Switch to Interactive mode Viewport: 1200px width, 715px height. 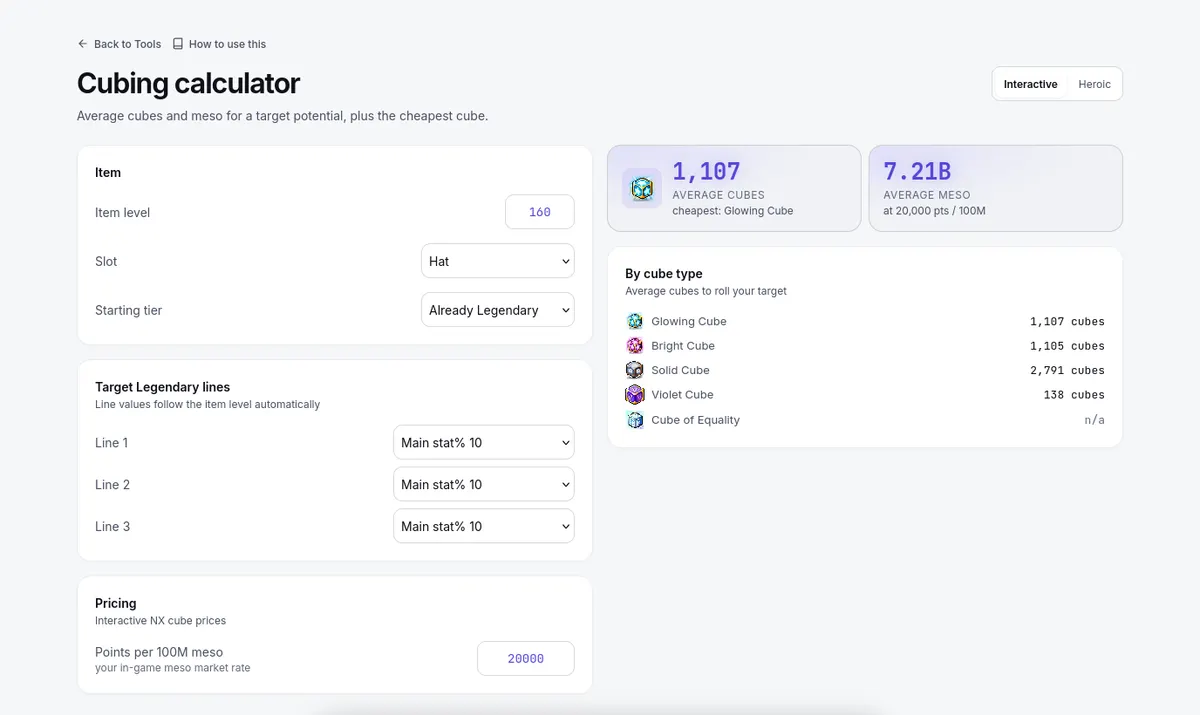1030,84
